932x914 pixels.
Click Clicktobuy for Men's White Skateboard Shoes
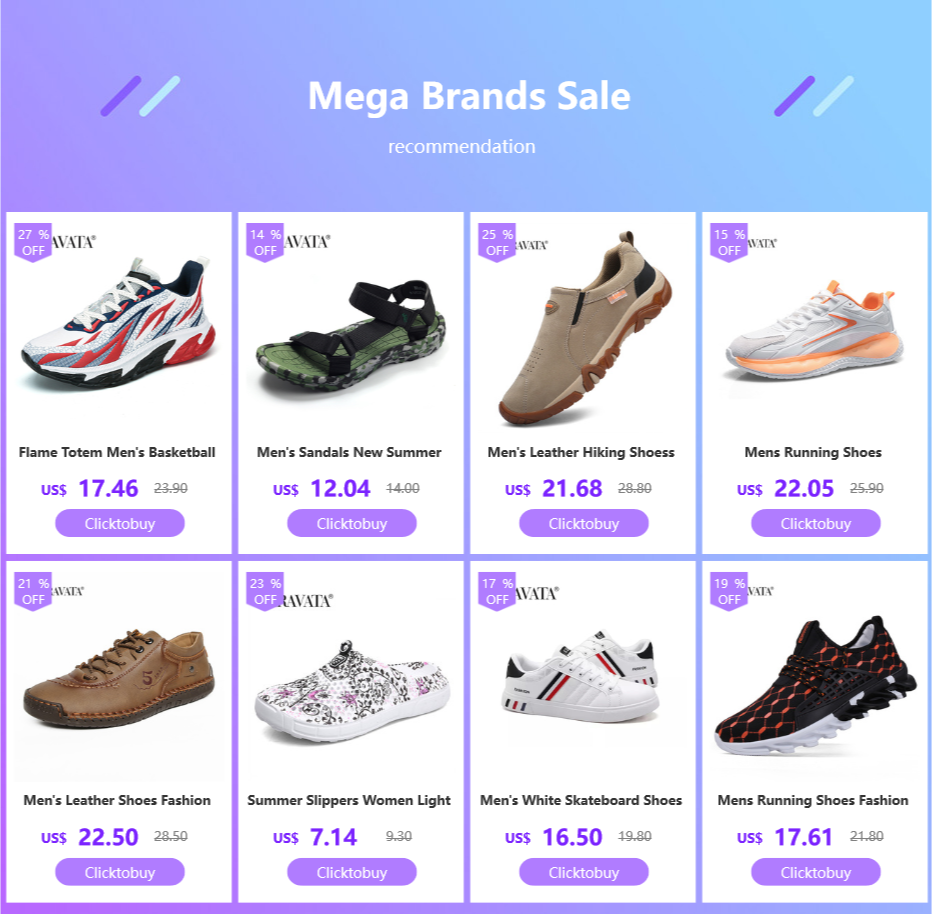pyautogui.click(x=584, y=872)
